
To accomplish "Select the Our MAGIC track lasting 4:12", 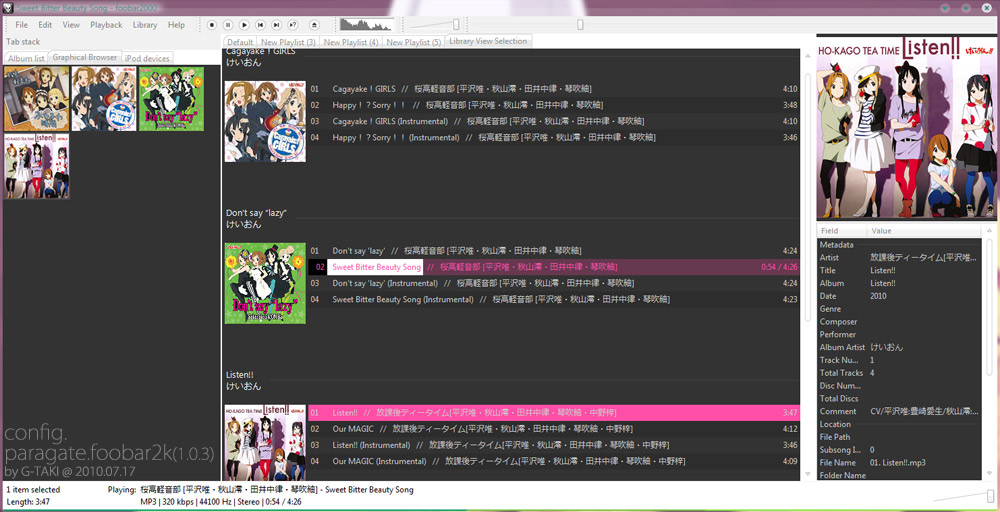I will pos(554,428).
